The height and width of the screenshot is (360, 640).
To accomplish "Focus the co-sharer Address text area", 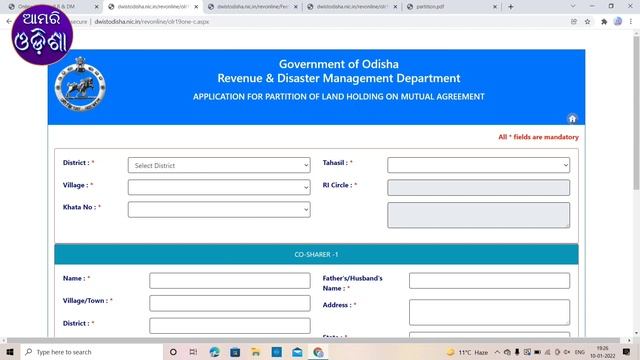I will coord(489,312).
